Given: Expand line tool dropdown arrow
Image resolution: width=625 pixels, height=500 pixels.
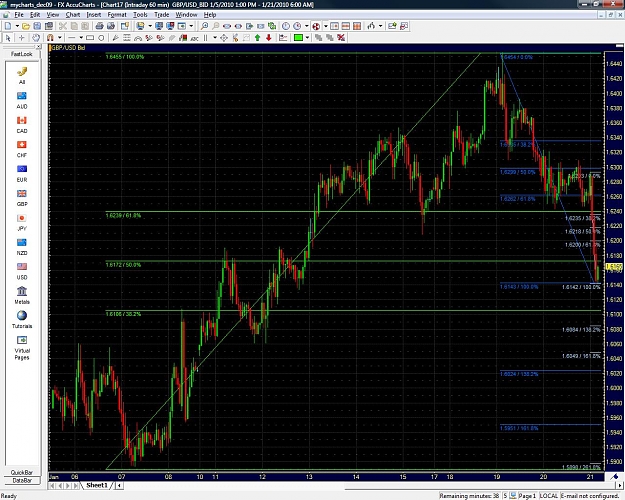Looking at the screenshot, I should [81, 37].
